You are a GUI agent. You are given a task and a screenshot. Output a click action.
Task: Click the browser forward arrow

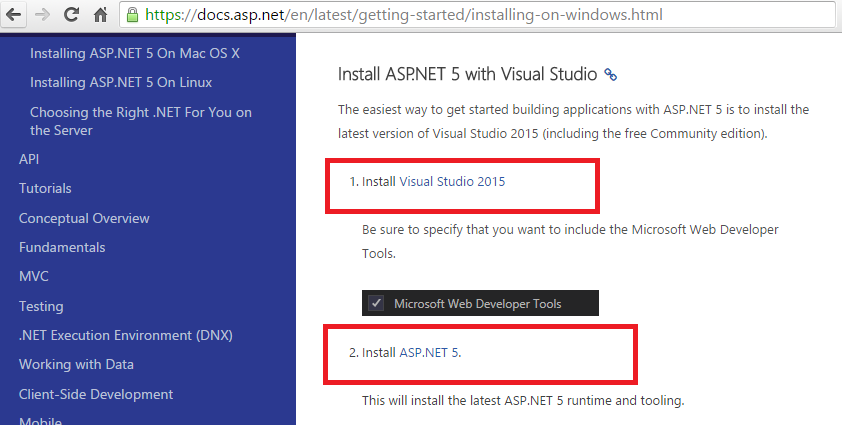(42, 16)
